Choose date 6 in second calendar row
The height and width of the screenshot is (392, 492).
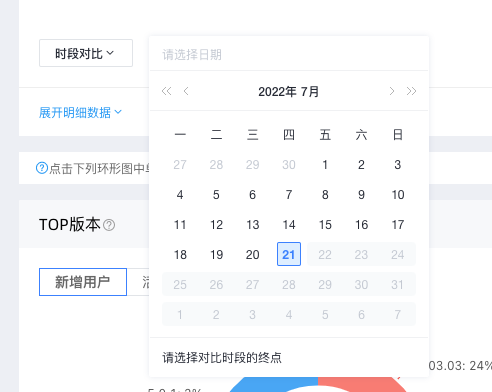(x=252, y=195)
